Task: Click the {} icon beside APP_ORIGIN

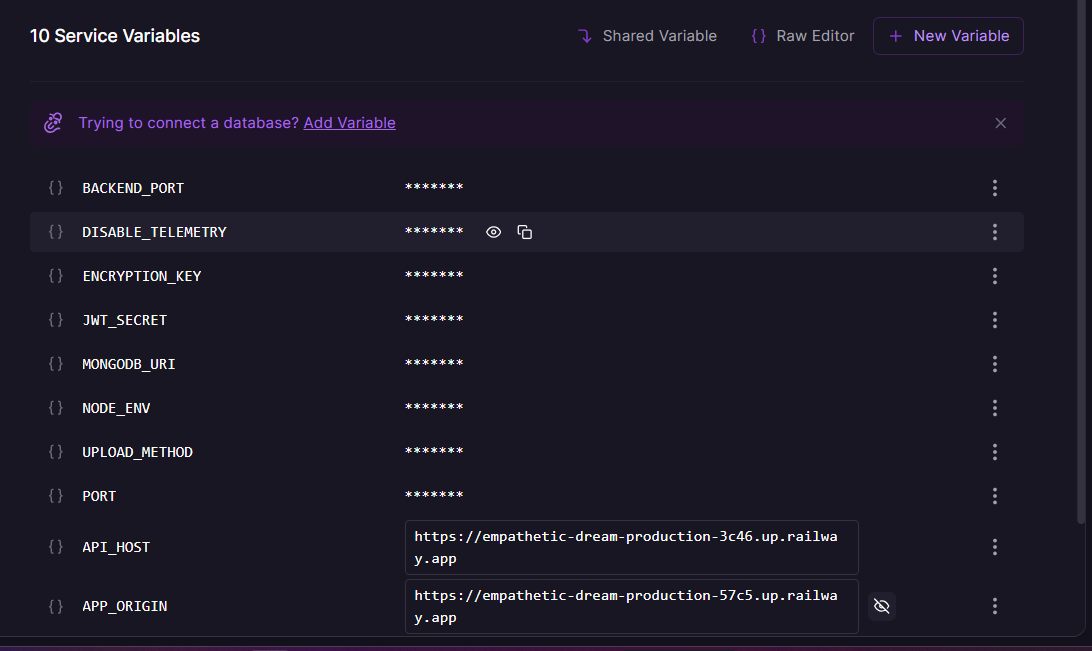Action: 56,606
